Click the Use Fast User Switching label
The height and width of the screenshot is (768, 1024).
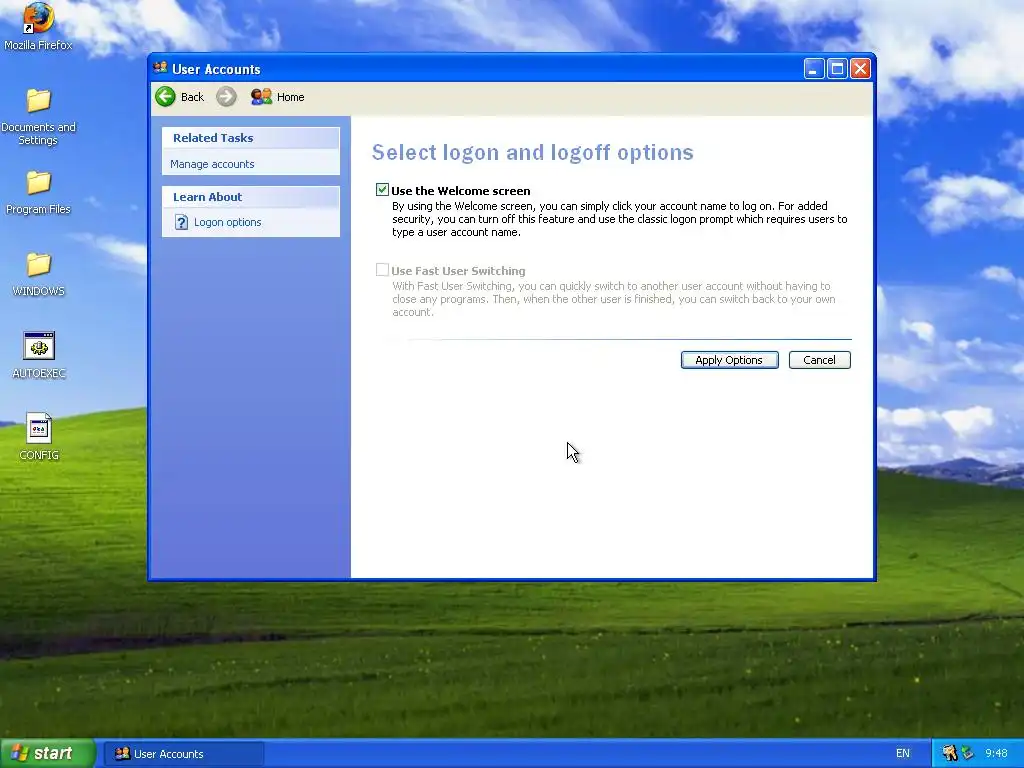pyautogui.click(x=458, y=270)
